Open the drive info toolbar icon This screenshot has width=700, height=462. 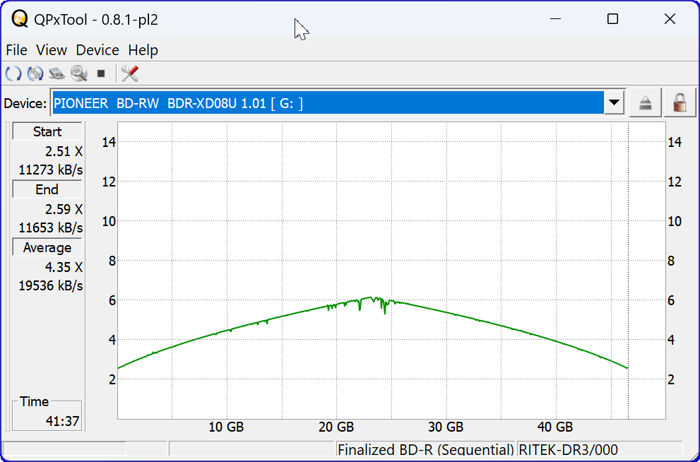pyautogui.click(x=57, y=74)
